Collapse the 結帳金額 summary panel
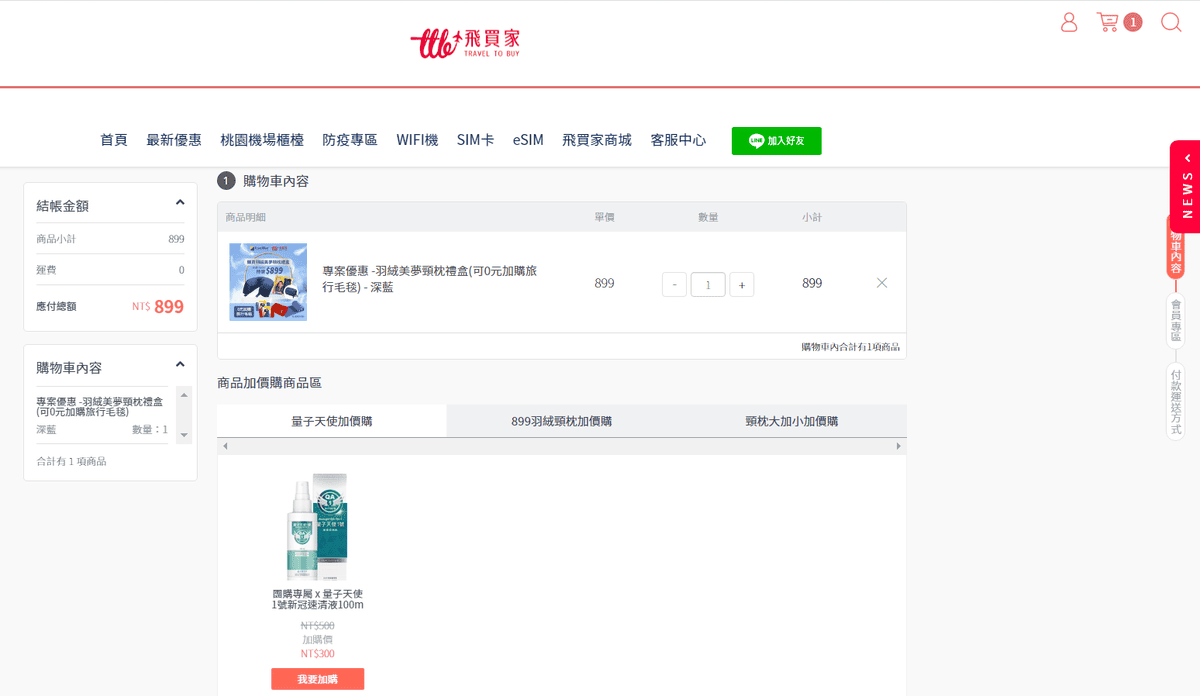The height and width of the screenshot is (696, 1200). 180,201
